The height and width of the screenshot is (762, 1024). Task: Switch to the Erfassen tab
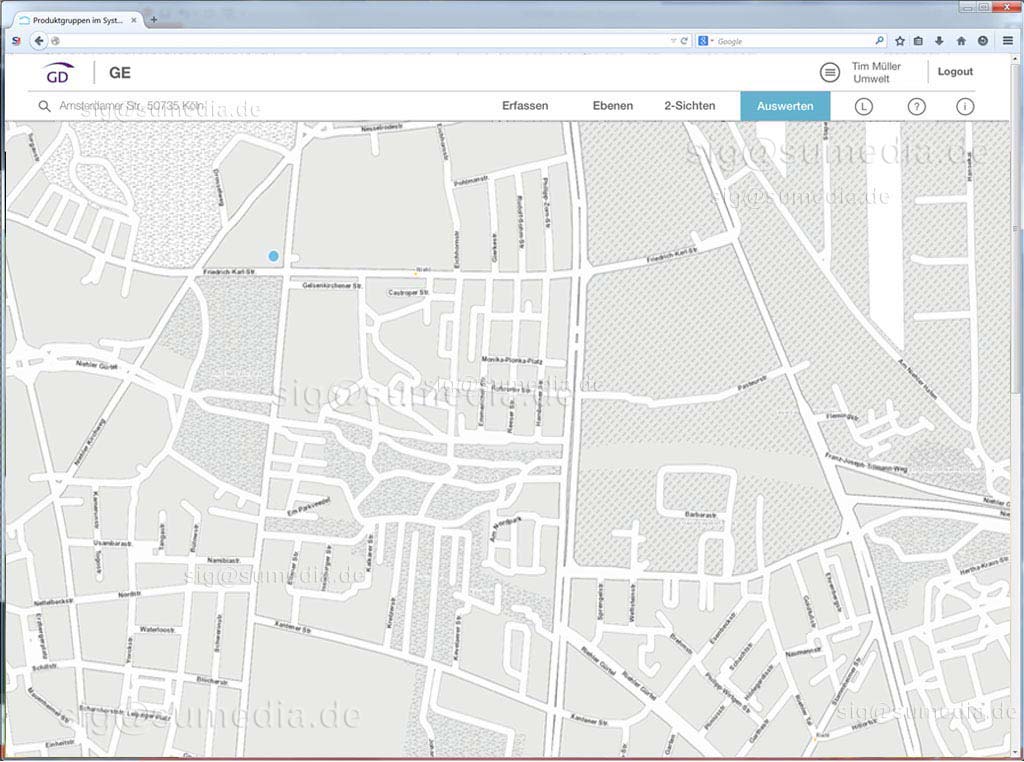525,106
